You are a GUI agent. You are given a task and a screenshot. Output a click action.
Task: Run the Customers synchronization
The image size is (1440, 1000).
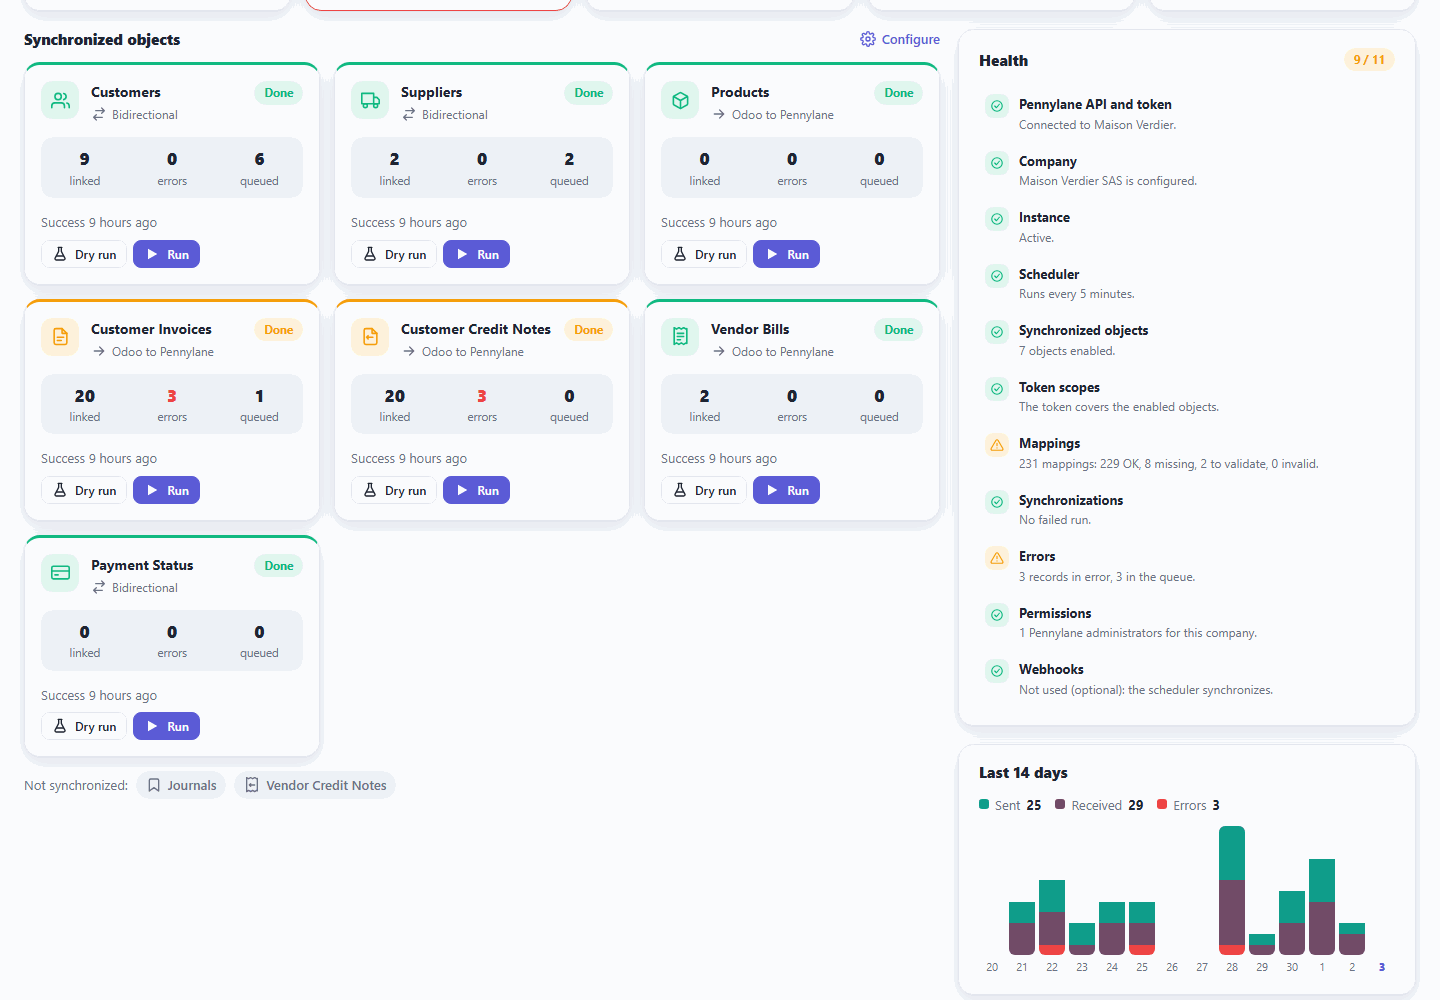pyautogui.click(x=167, y=255)
